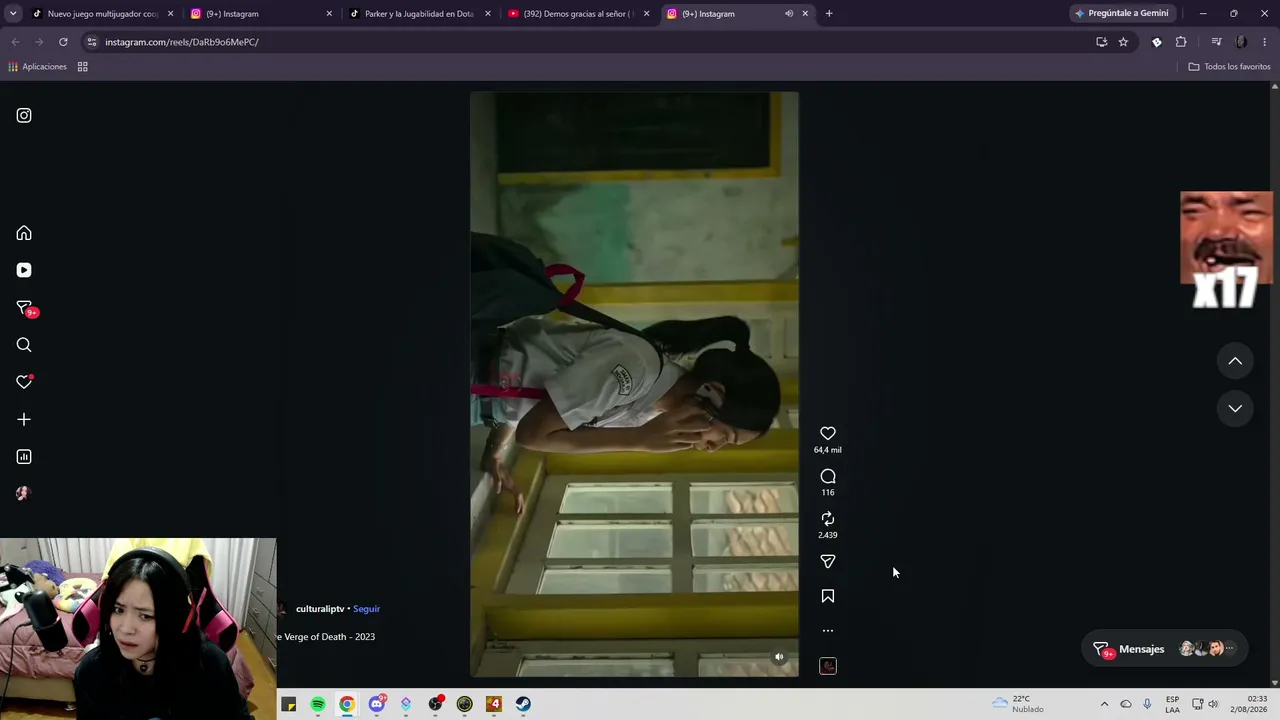Screen dimensions: 1280x720
Task: Expand the tab search dropdown
Action: [13, 14]
